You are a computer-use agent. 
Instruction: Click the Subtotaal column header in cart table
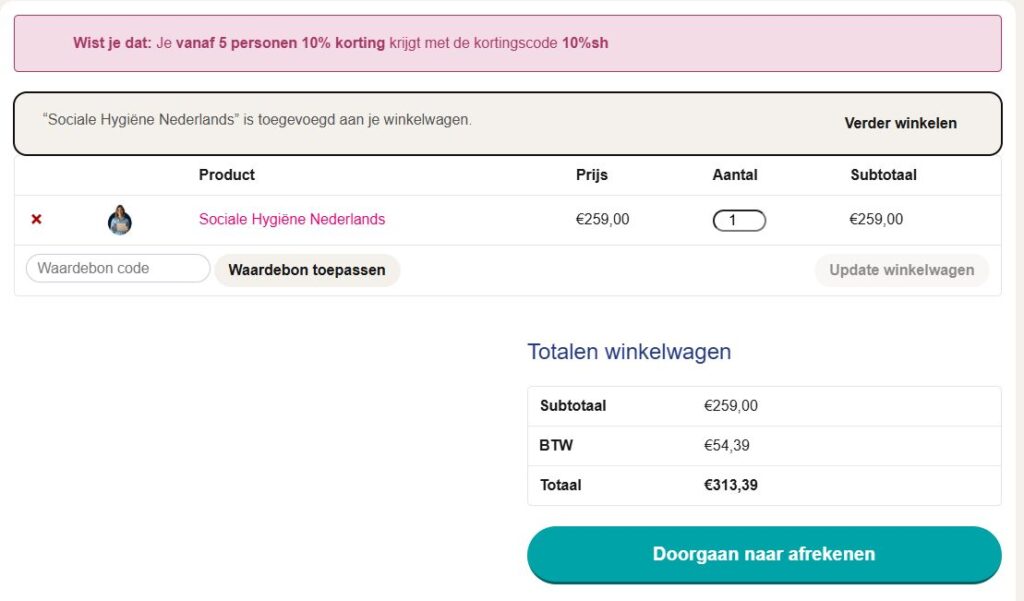[x=883, y=175]
